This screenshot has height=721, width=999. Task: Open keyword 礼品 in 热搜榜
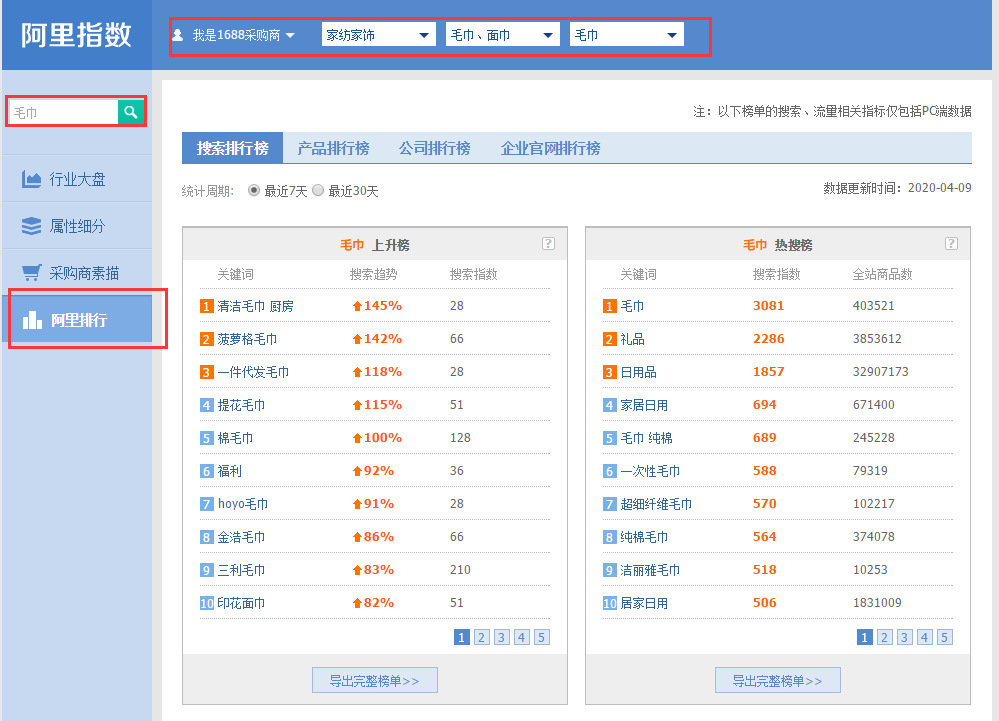coord(633,339)
